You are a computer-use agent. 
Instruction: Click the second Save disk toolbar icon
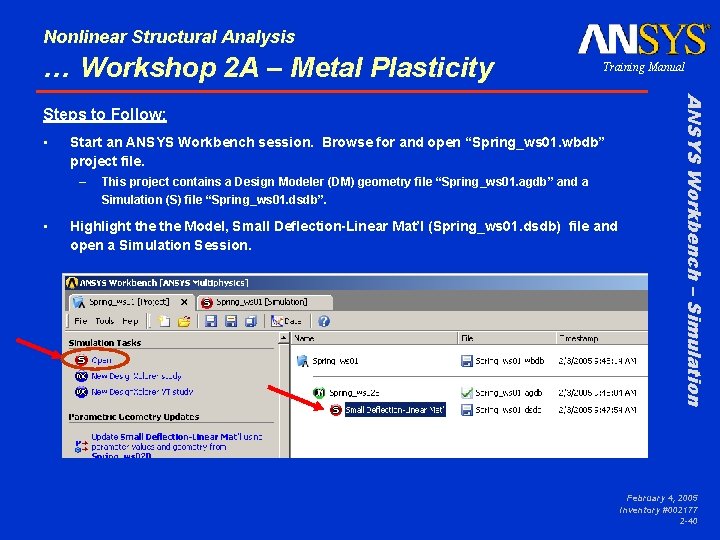231,321
